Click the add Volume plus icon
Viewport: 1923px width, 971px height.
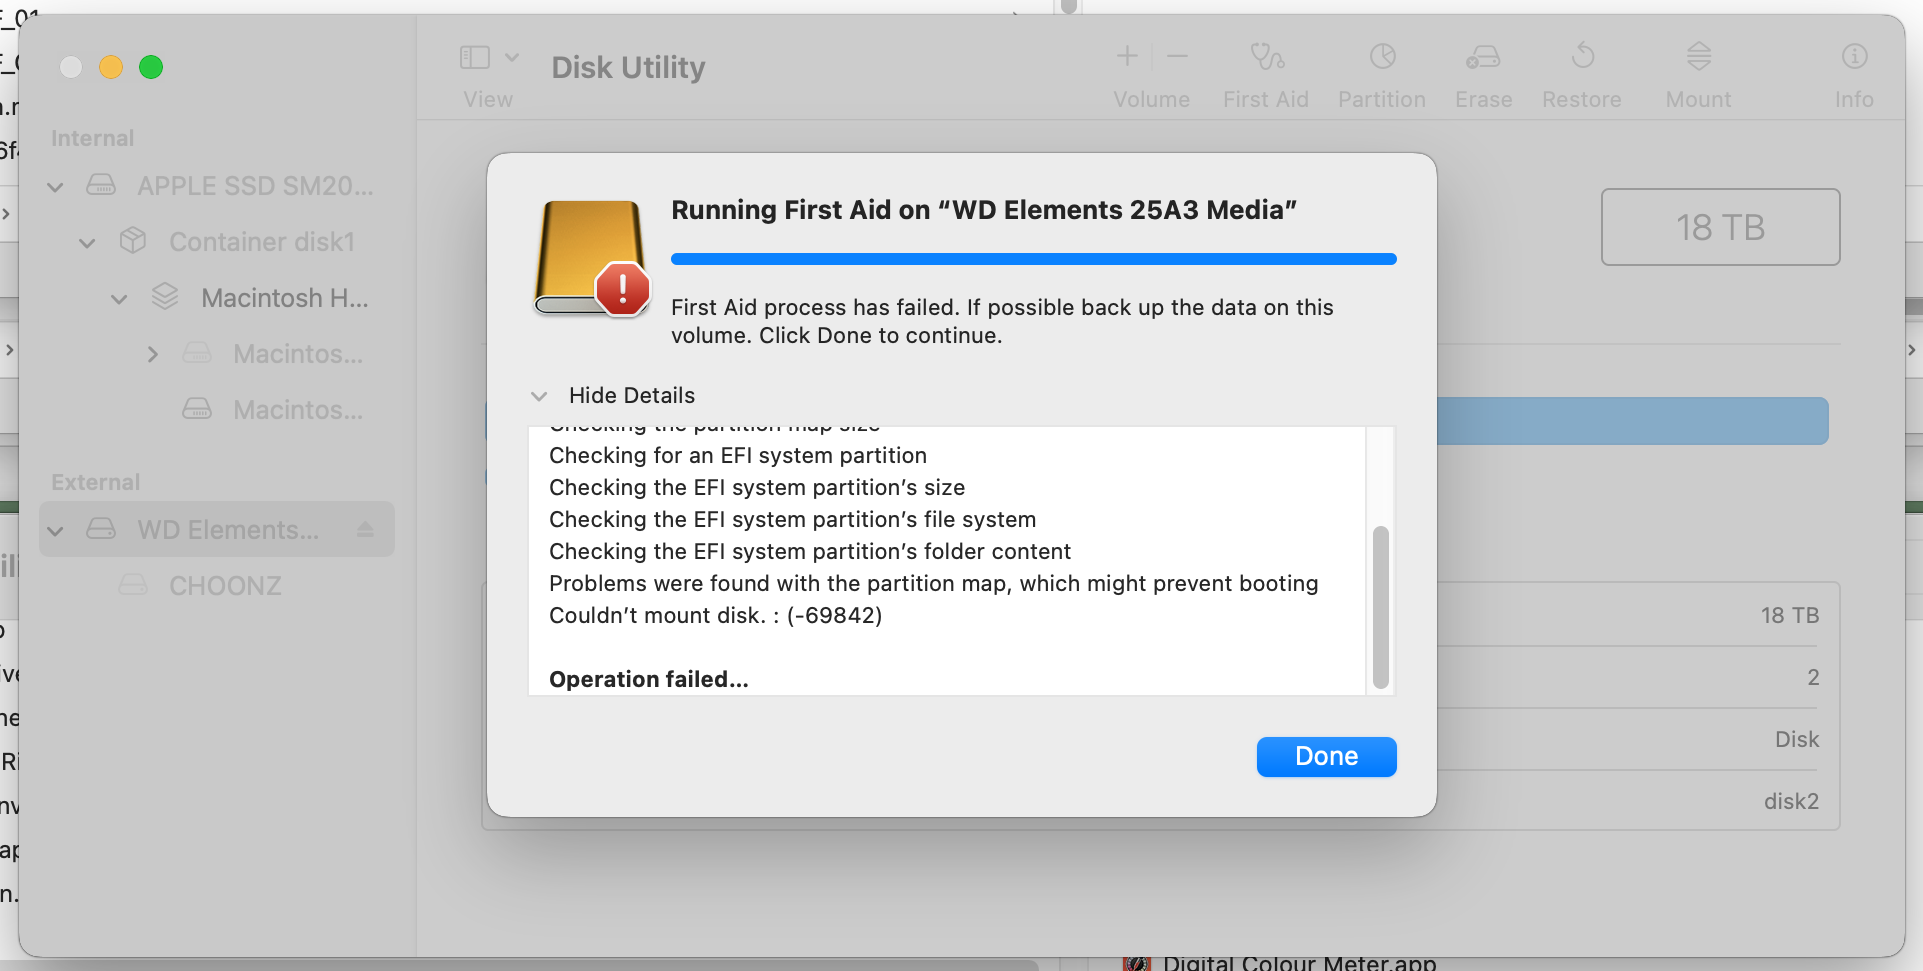[x=1127, y=57]
